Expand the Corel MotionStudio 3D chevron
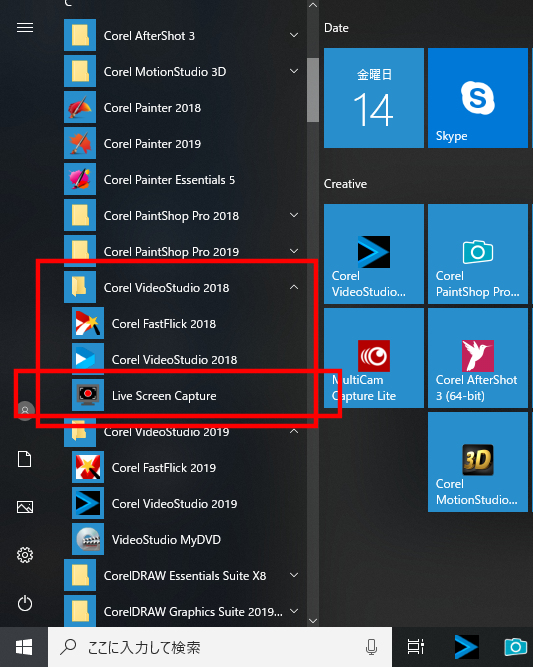 click(294, 71)
